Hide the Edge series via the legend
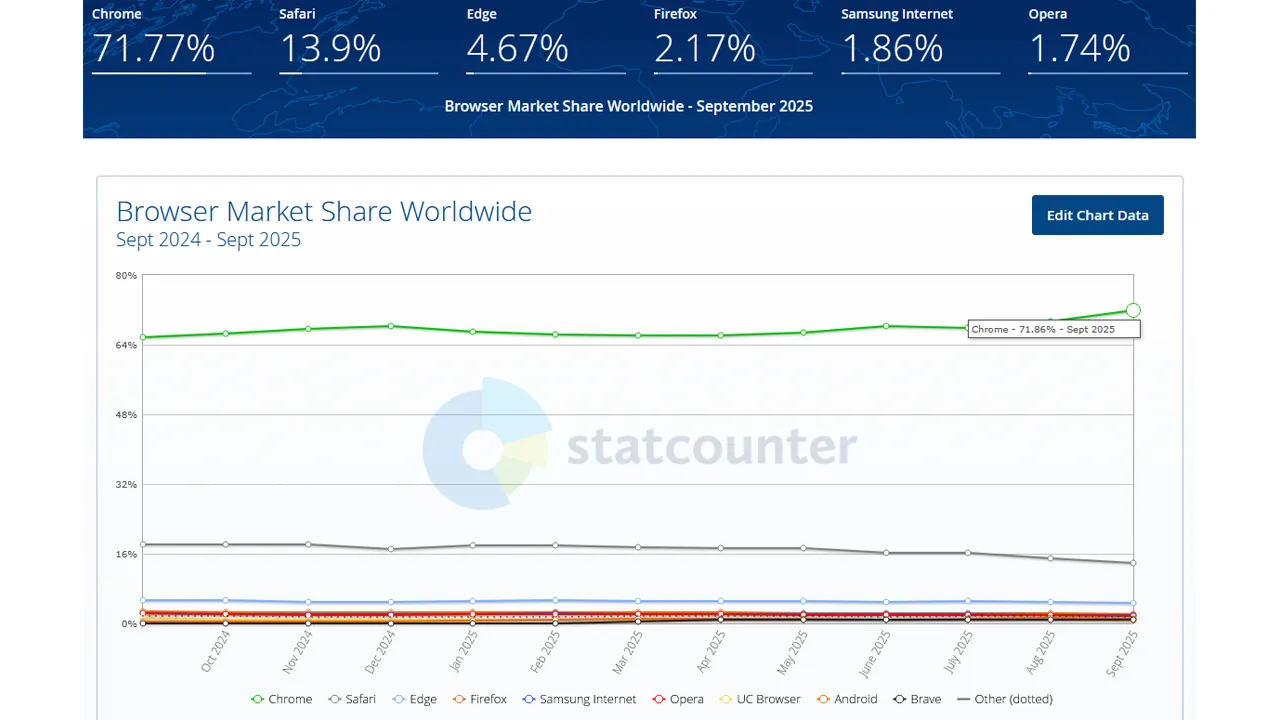Image resolution: width=1280 pixels, height=720 pixels. click(x=399, y=699)
